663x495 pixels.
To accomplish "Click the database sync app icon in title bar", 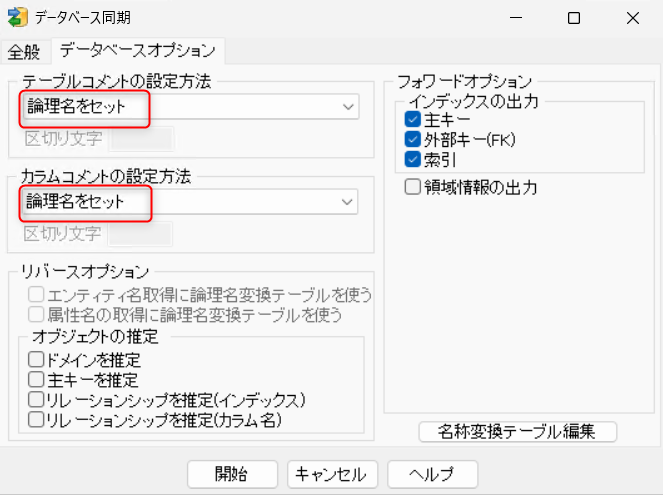I will (x=17, y=18).
